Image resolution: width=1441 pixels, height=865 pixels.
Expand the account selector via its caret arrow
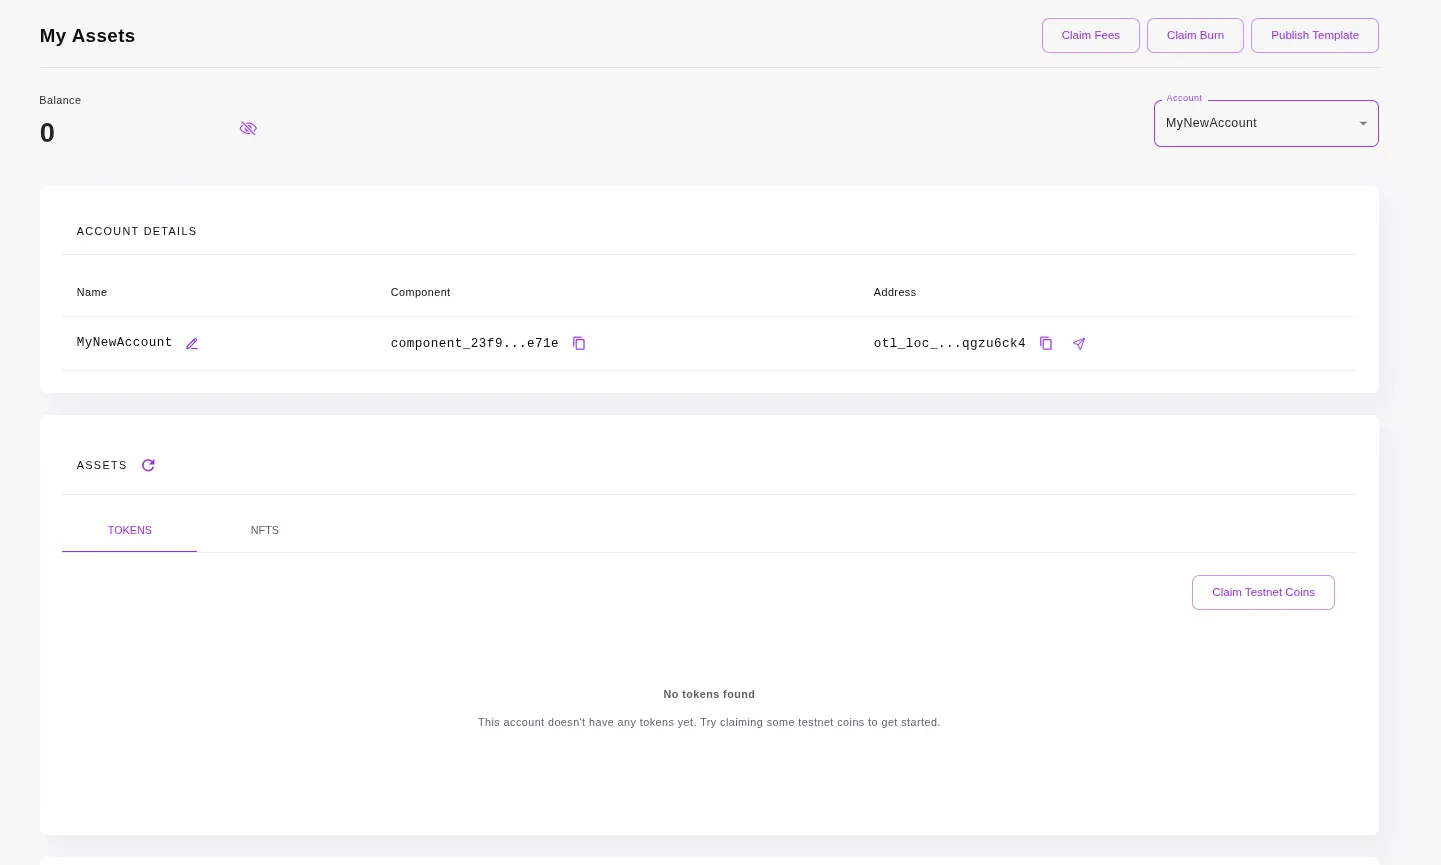pyautogui.click(x=1363, y=123)
